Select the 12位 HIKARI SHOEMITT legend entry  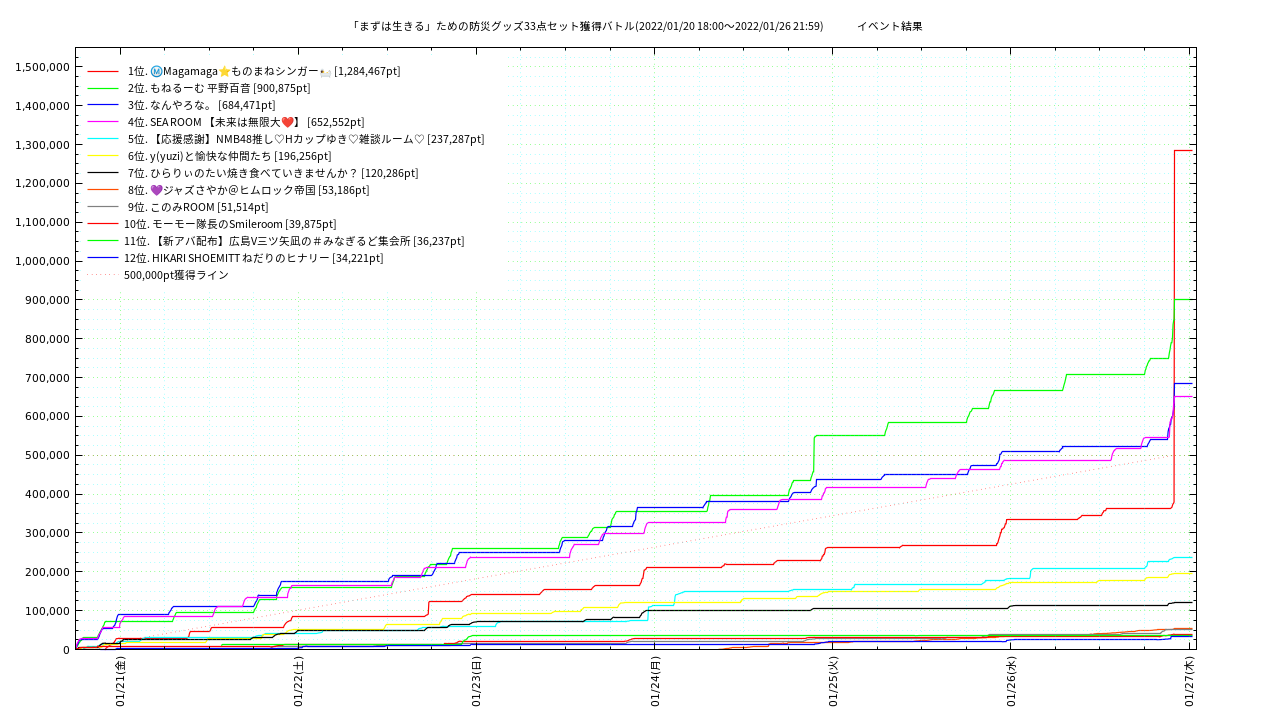point(253,258)
